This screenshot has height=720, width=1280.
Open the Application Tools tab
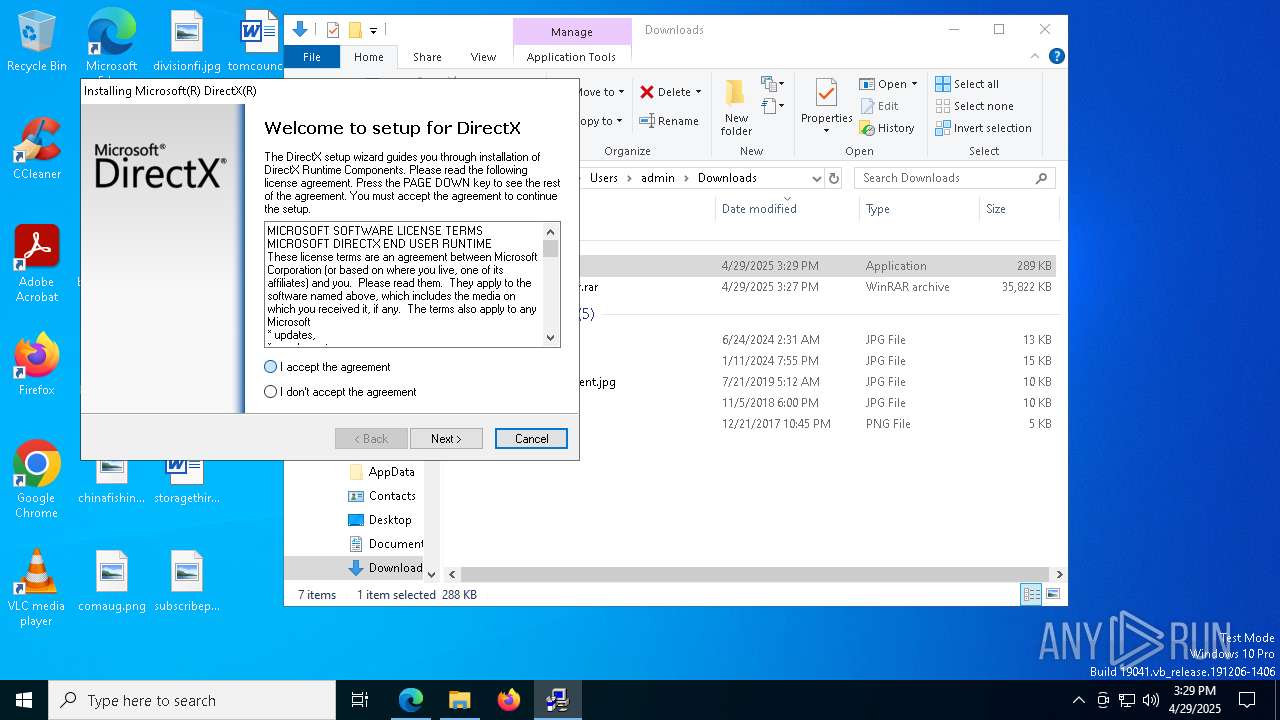click(571, 57)
